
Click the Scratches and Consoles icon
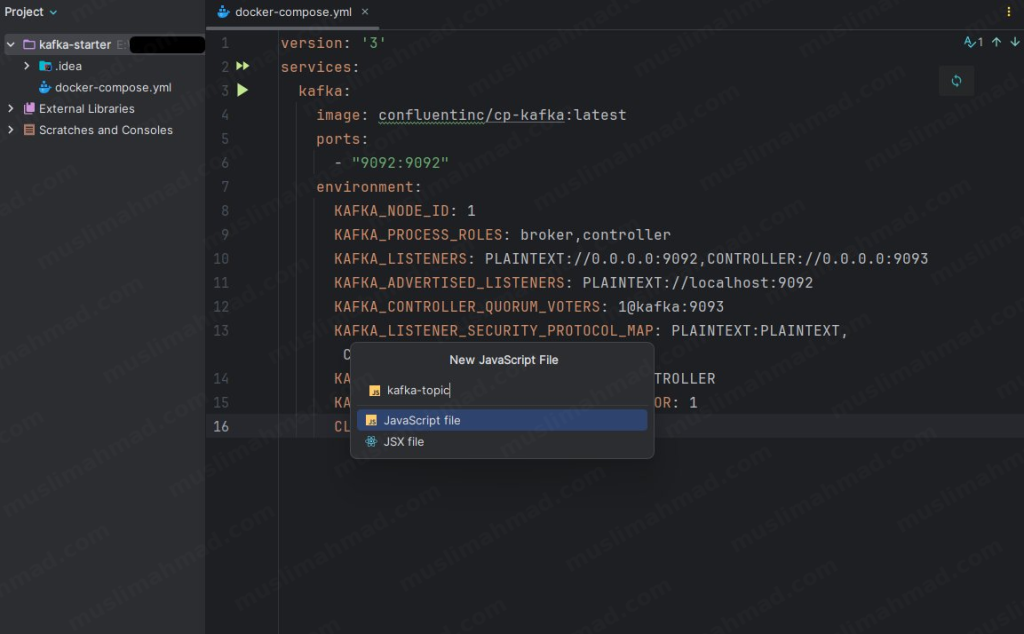click(x=28, y=130)
